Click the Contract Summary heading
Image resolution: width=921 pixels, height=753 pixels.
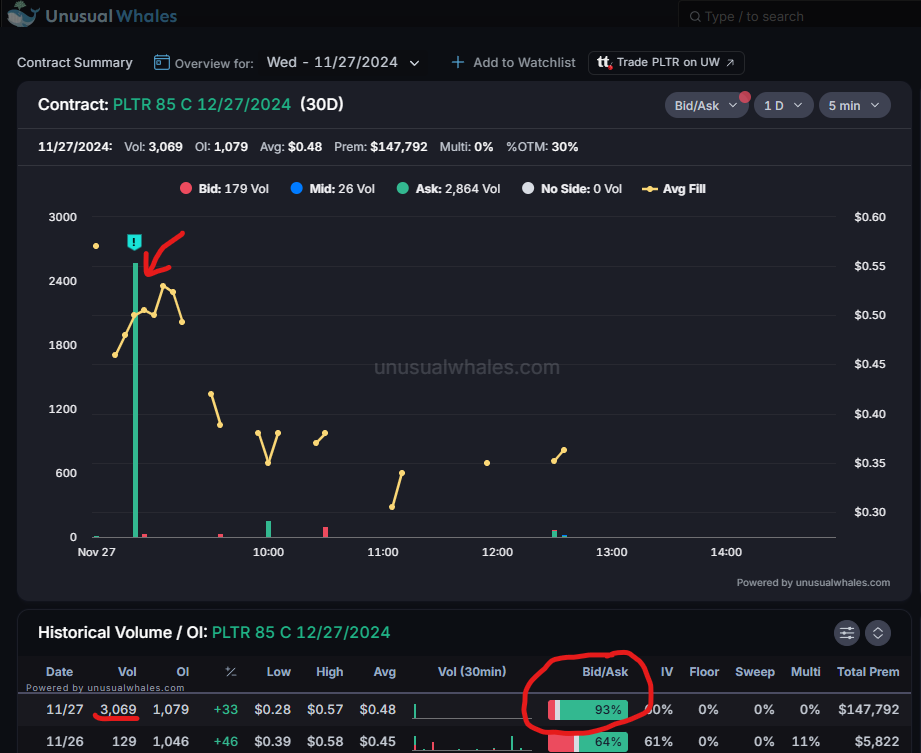(x=75, y=62)
